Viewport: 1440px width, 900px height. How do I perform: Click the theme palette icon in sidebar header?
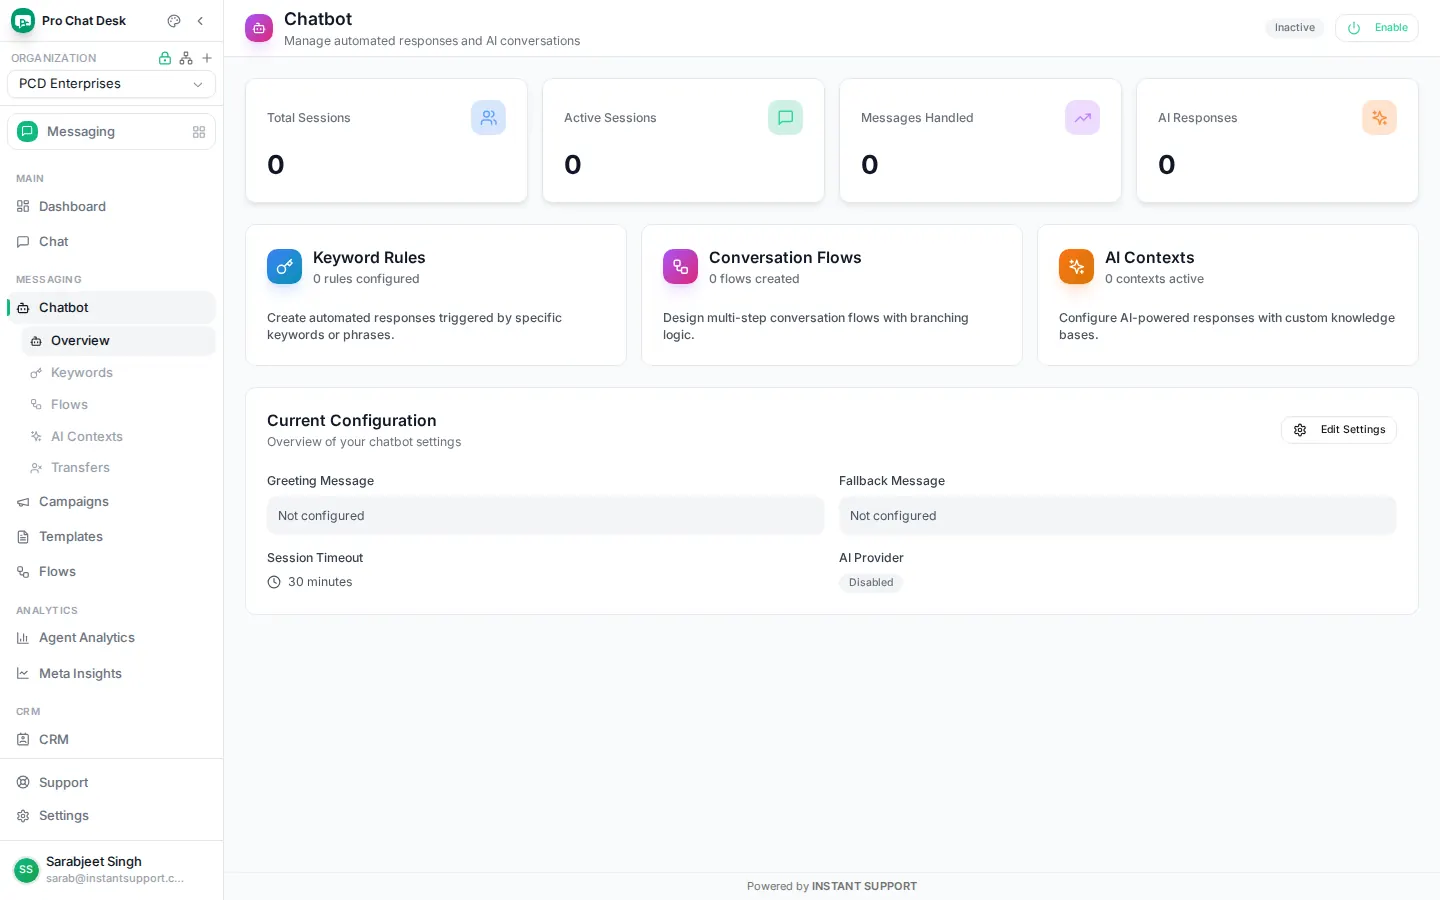click(x=174, y=21)
